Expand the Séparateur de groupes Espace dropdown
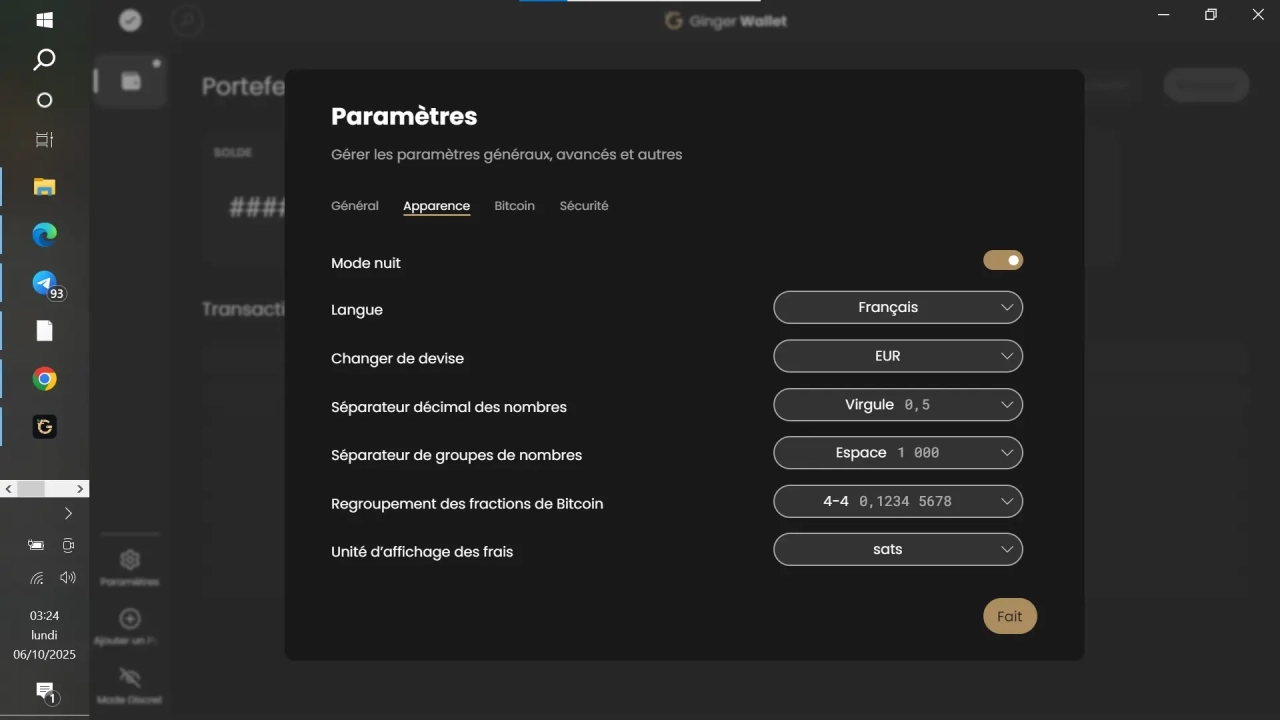 (898, 452)
